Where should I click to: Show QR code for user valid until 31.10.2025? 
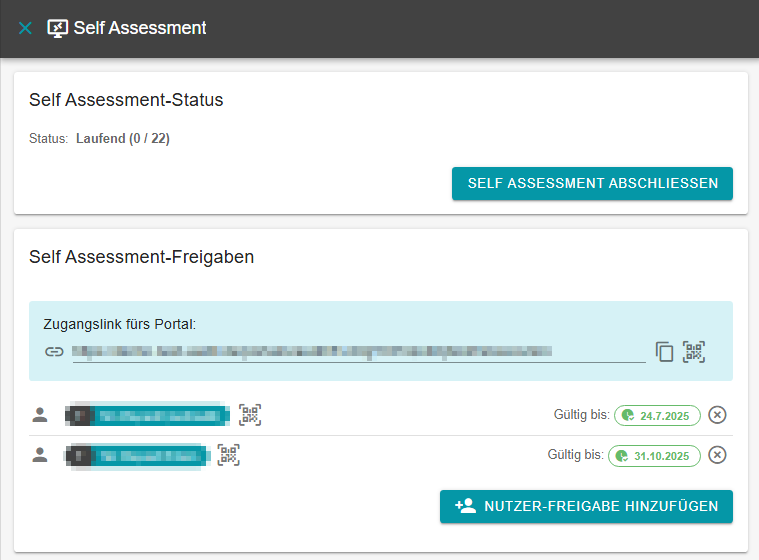[x=230, y=456]
